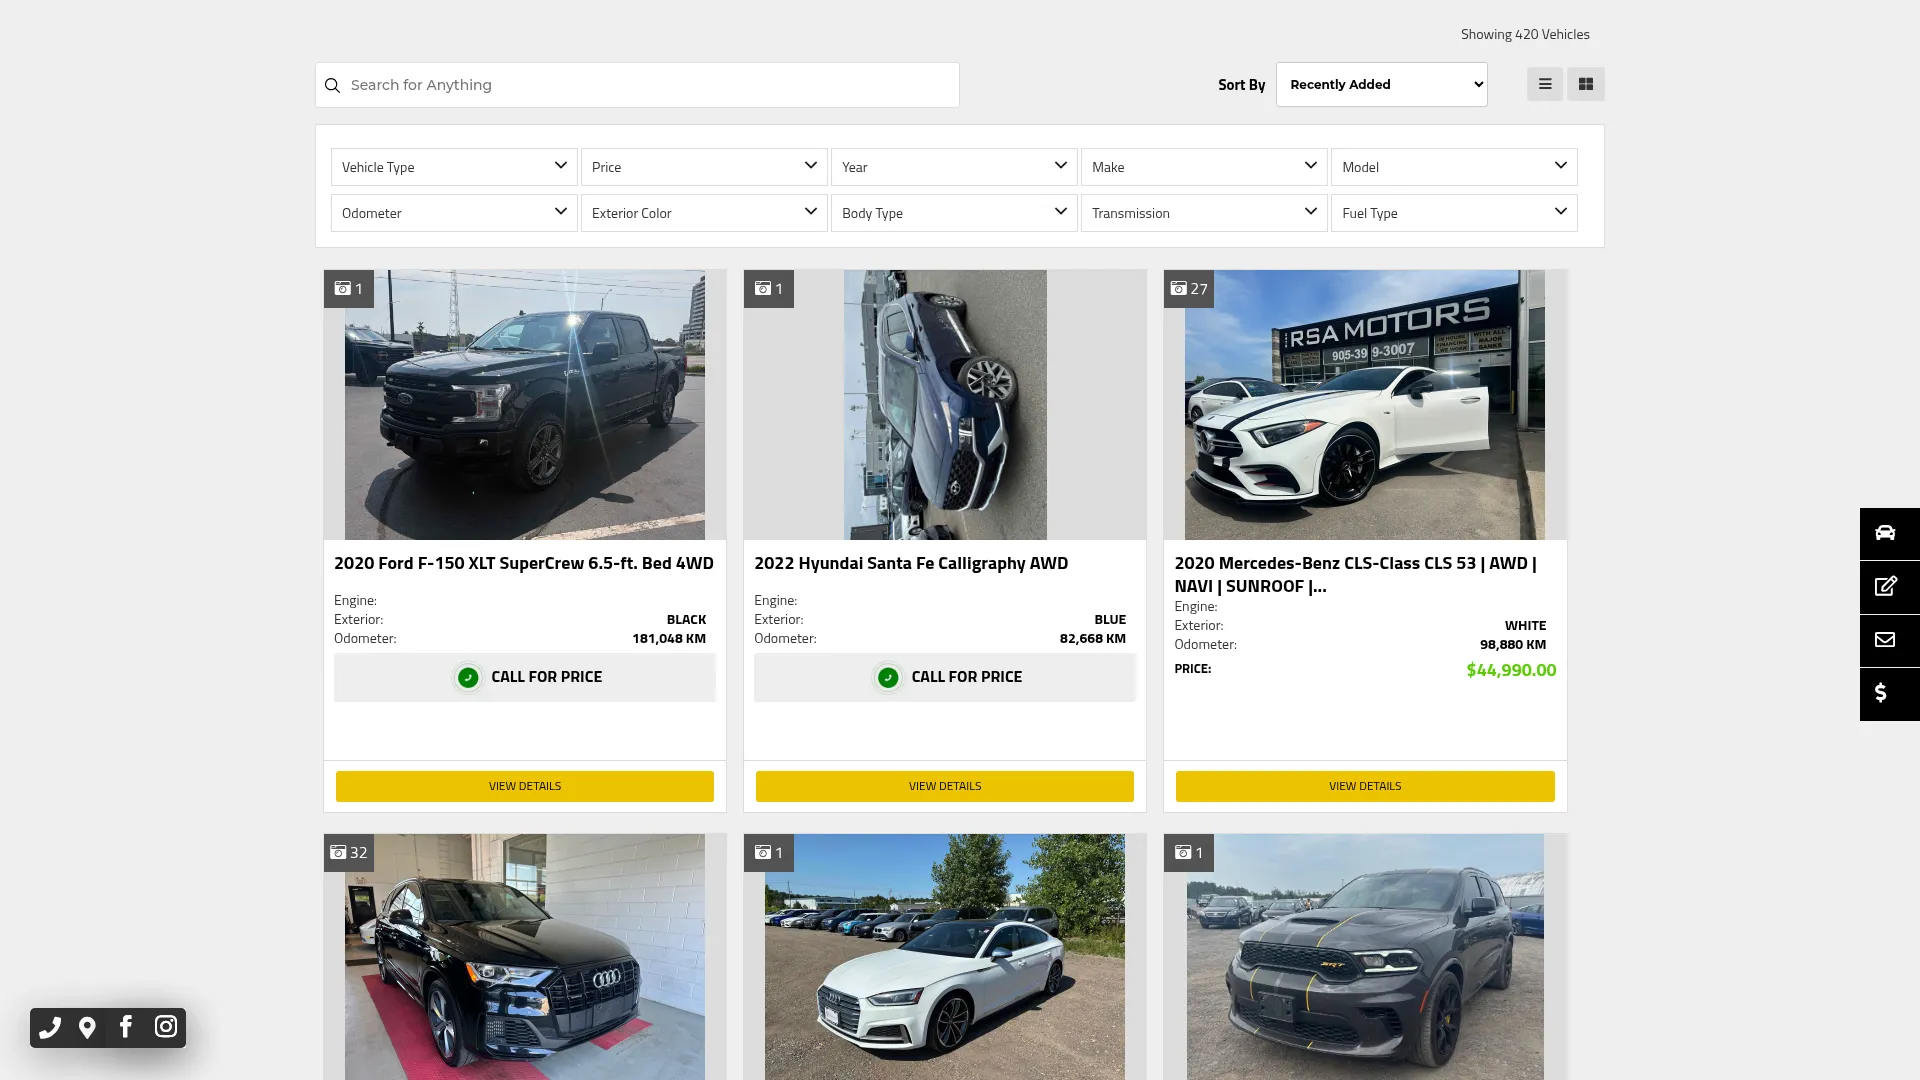Open the 2020 Mercedes-Benz CLS-Class title

pos(1356,575)
